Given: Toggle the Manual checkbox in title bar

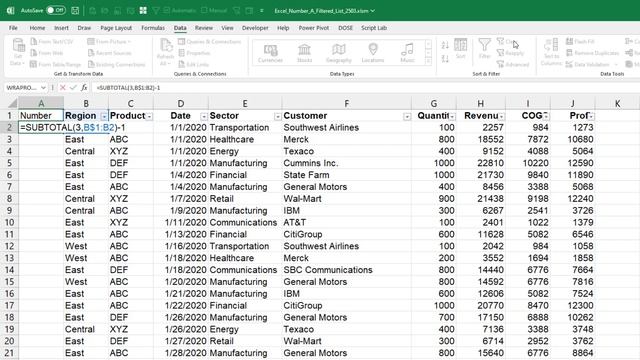Looking at the screenshot, I should click(x=204, y=11).
